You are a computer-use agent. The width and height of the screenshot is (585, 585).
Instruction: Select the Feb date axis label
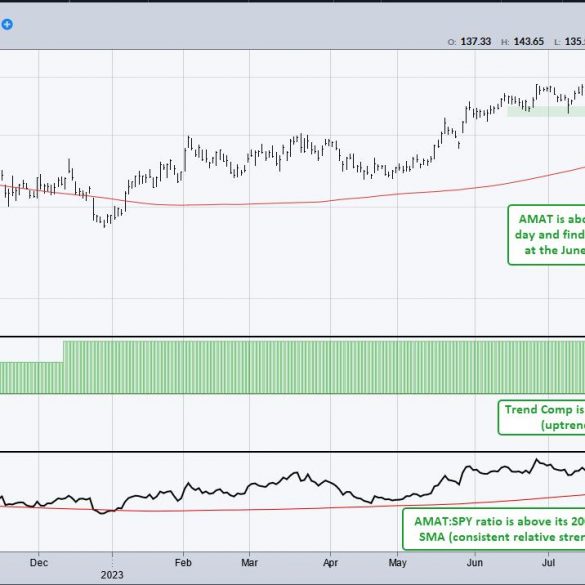(x=183, y=563)
